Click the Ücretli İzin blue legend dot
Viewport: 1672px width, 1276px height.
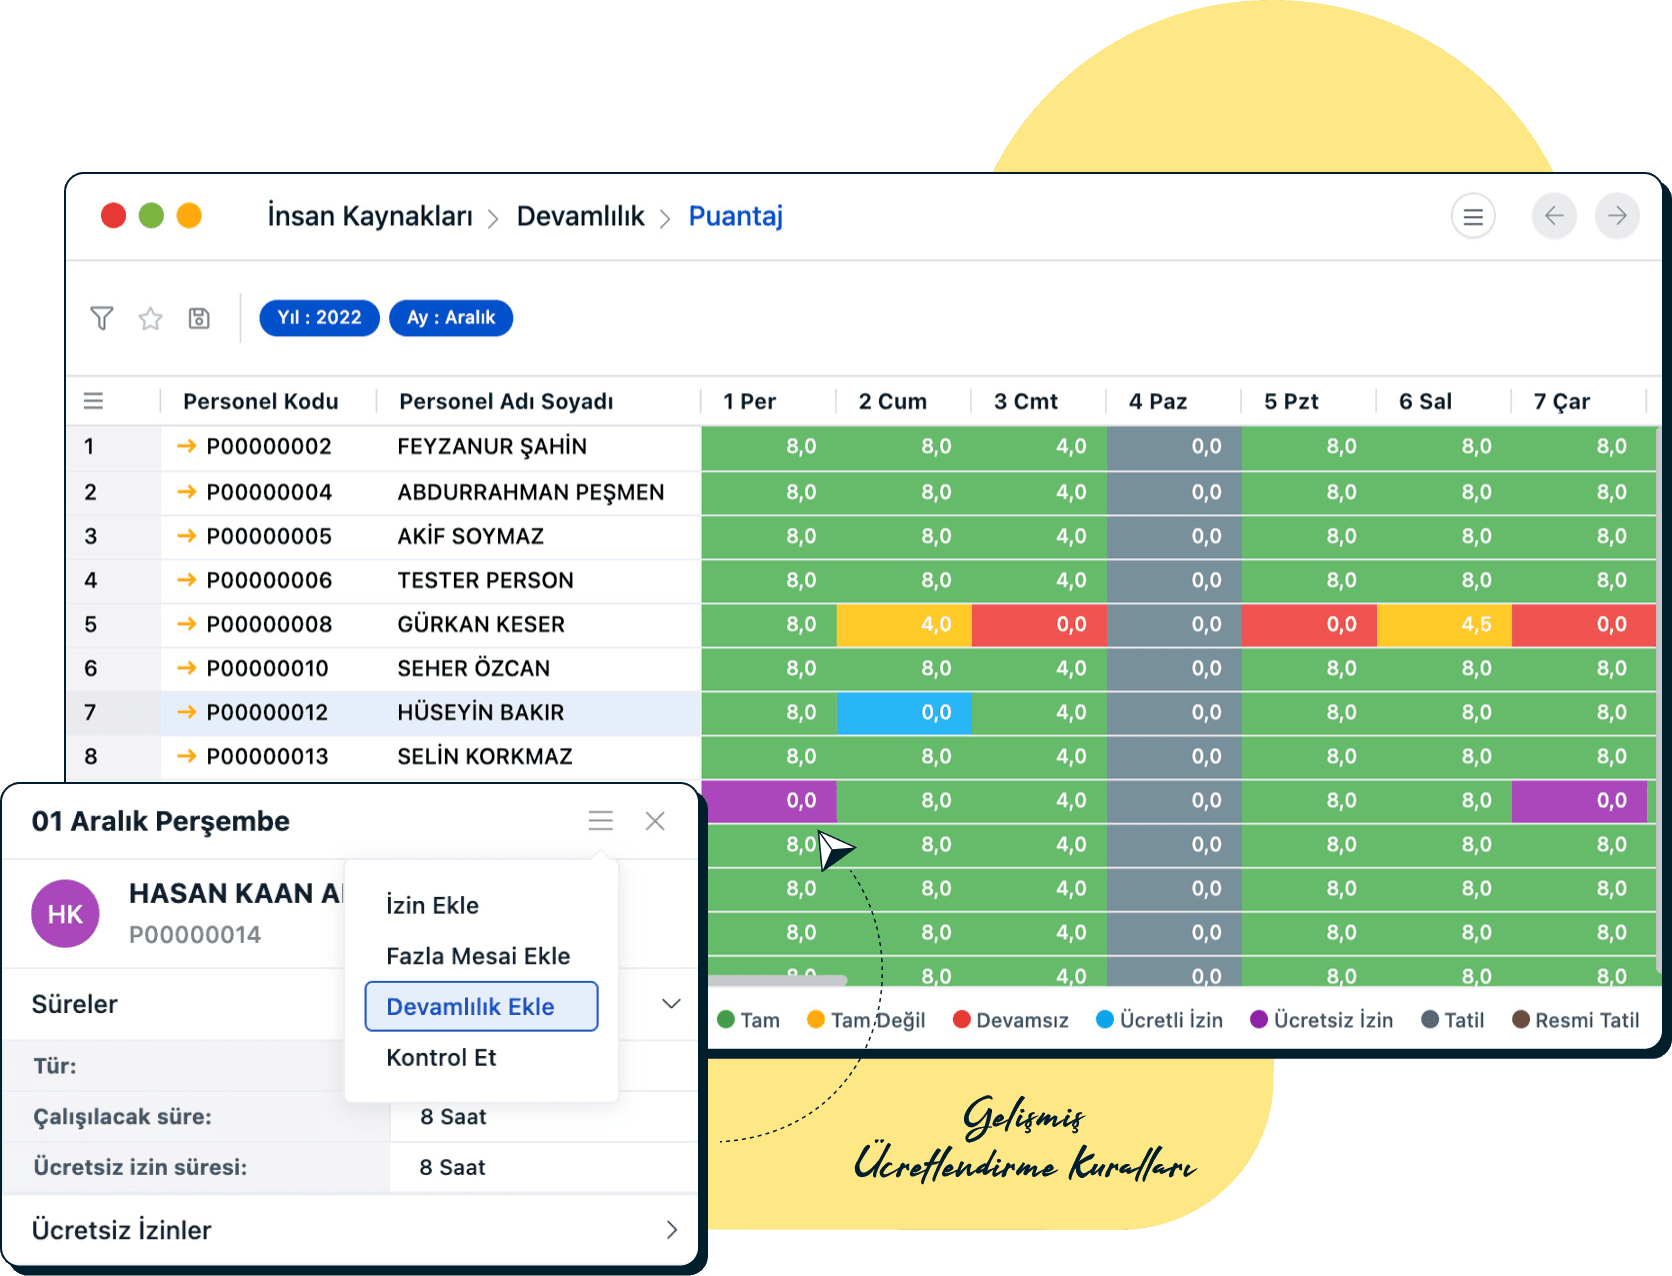coord(1104,1019)
